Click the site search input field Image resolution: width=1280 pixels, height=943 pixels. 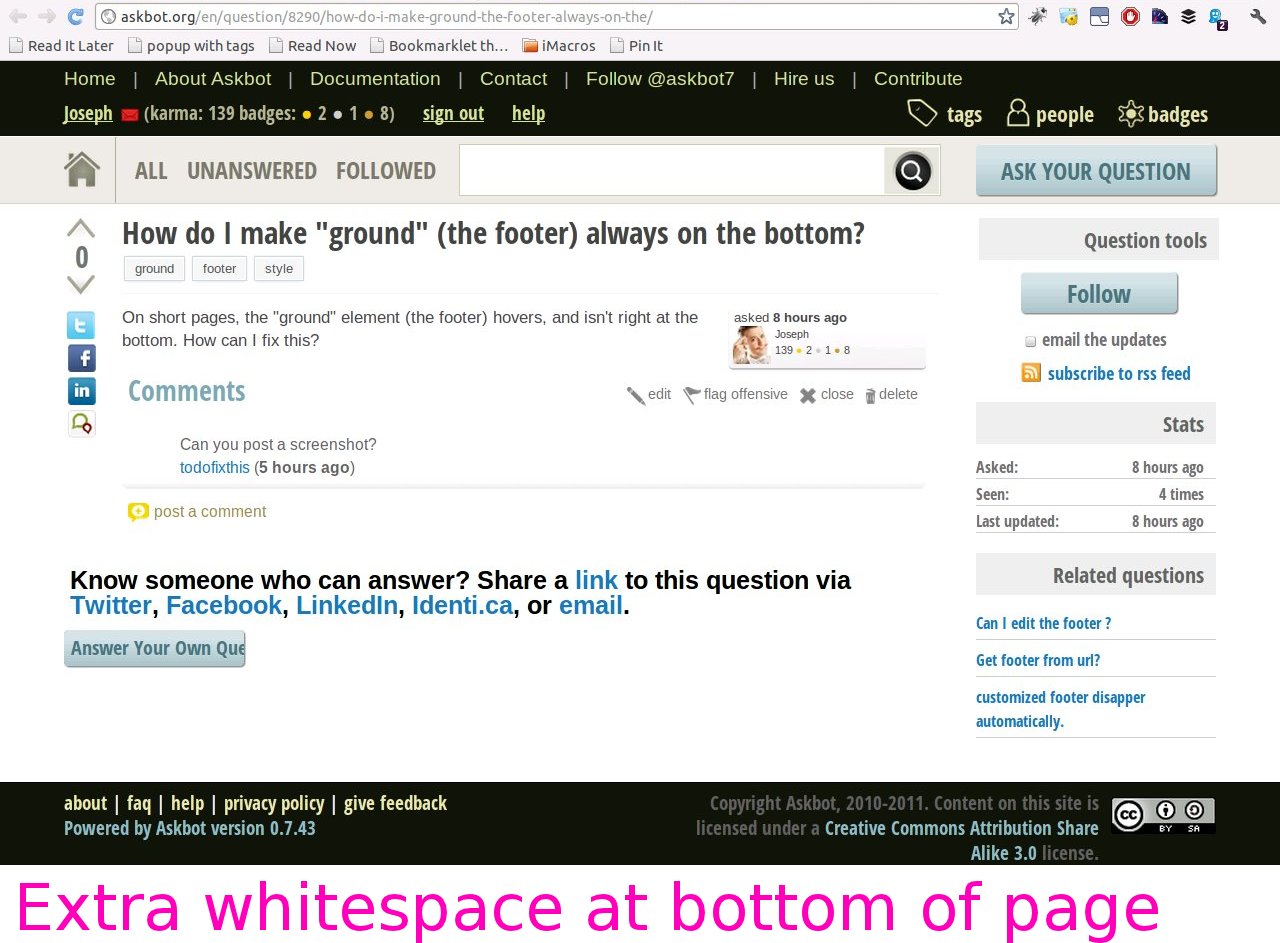(x=672, y=171)
